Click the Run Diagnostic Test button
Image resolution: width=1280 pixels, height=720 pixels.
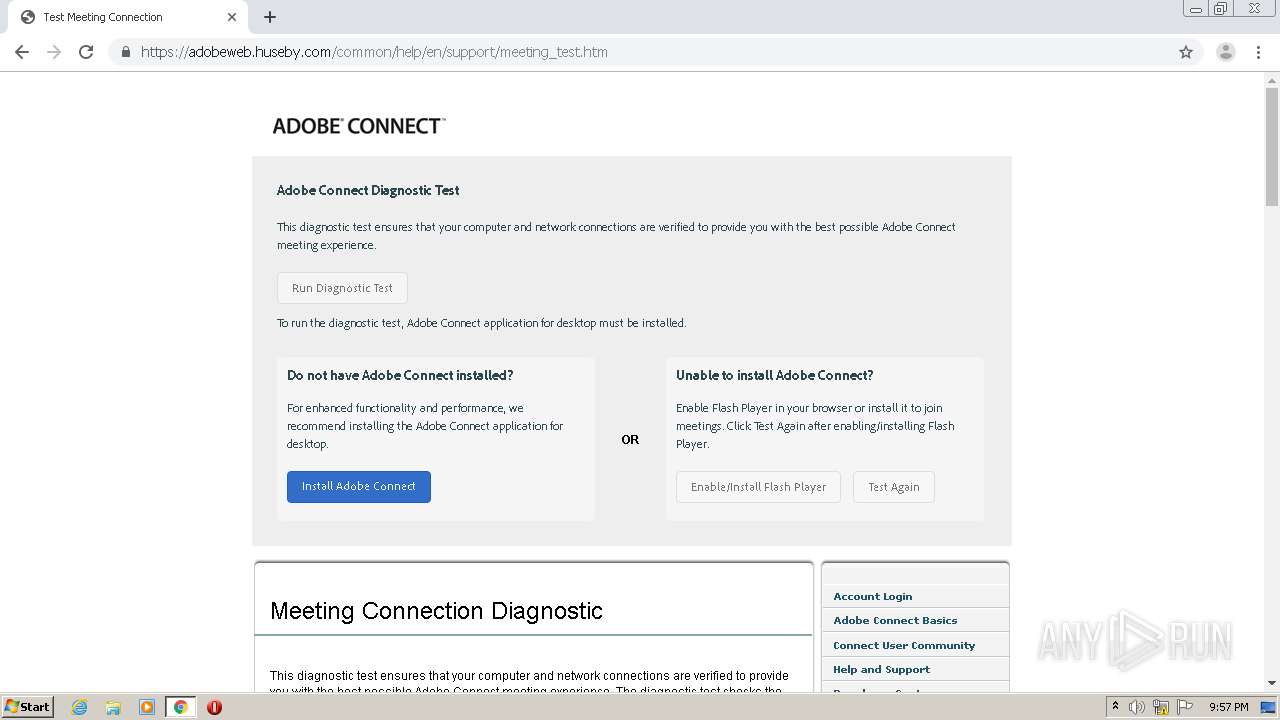(342, 288)
